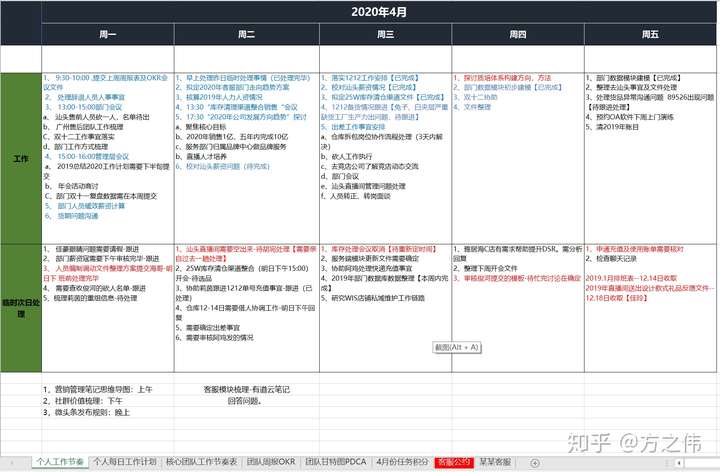This screenshot has height=472, width=720.
Task: Open the red 客服公约 sheet tab
Action: coord(454,462)
